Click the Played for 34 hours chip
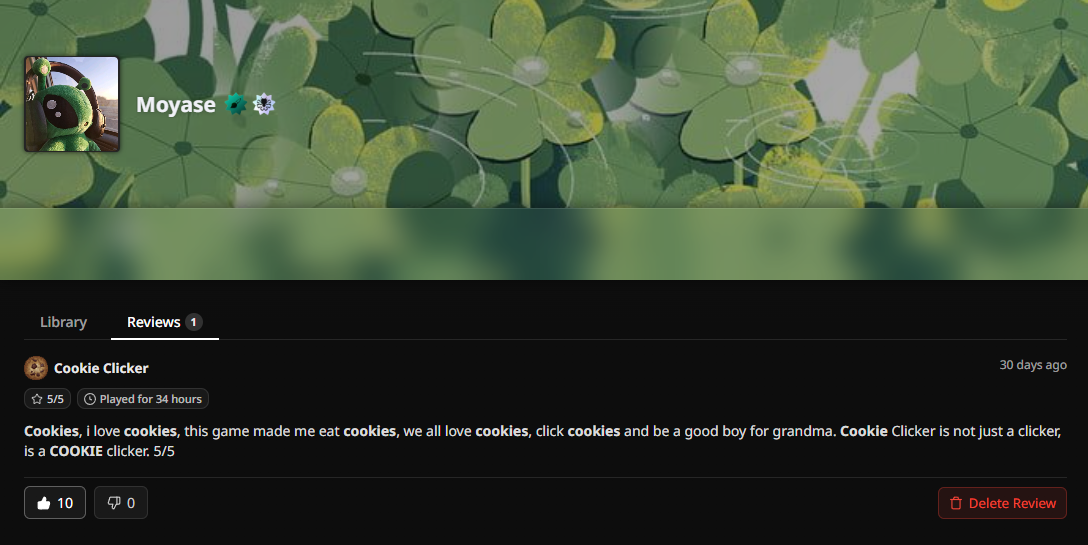This screenshot has height=545, width=1088. pyautogui.click(x=143, y=399)
